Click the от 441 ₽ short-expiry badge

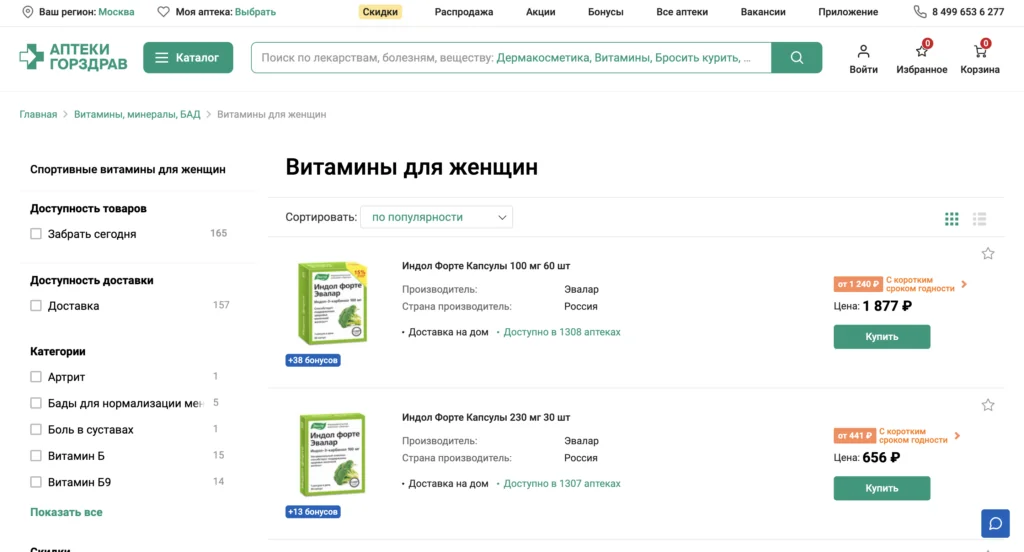(x=855, y=436)
